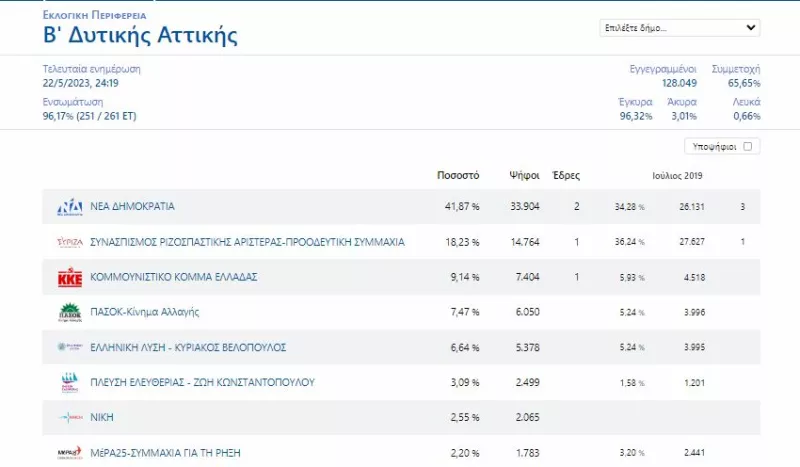Viewport: 800px width, 467px height.
Task: Click the Άκυρα label
Action: 682,102
